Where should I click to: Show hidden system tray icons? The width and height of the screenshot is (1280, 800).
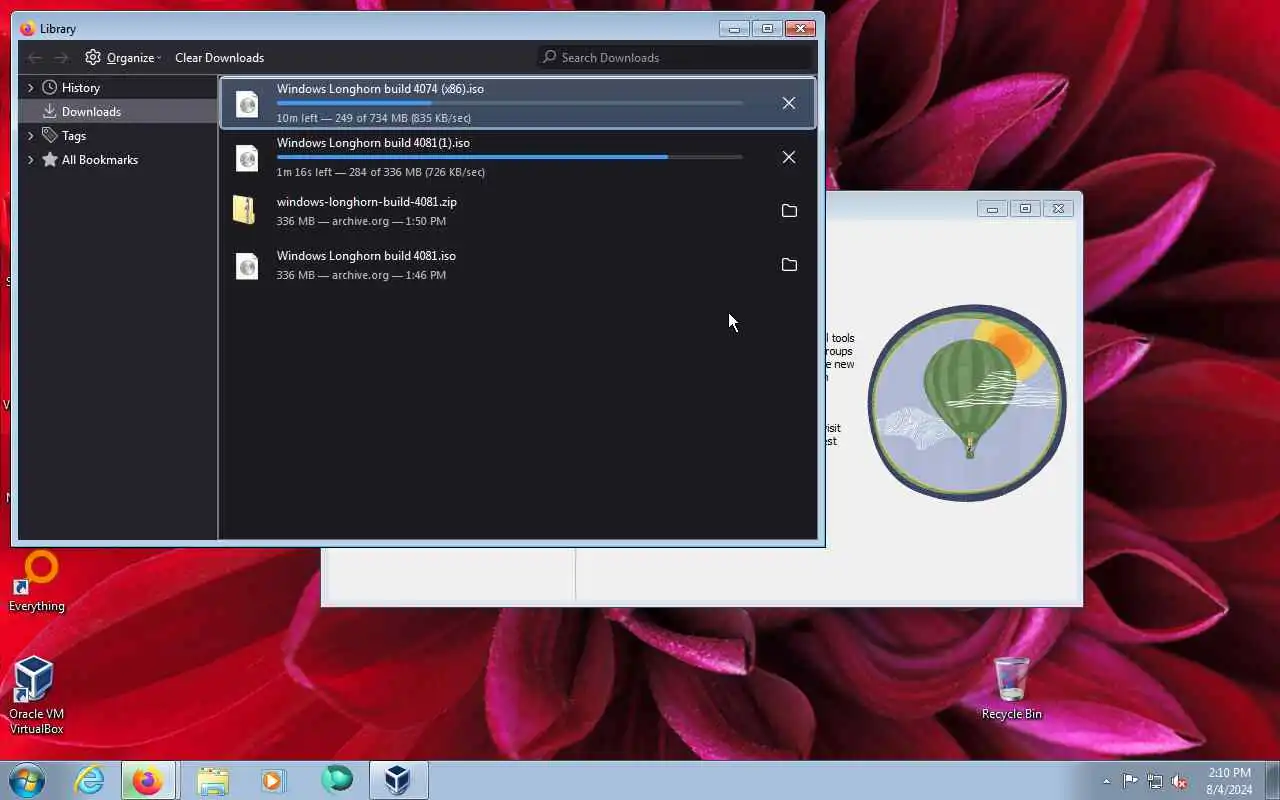1106,781
